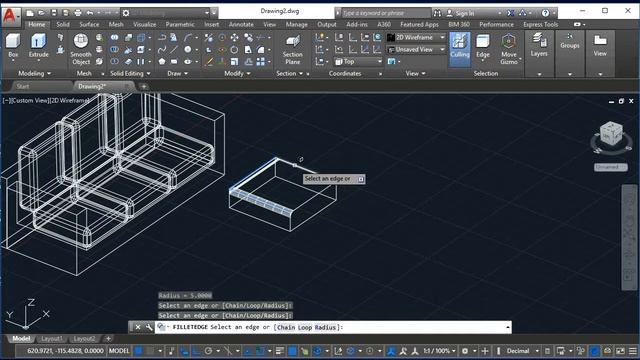The width and height of the screenshot is (640, 360).
Task: Expand the Modeling panel
Action: point(34,73)
